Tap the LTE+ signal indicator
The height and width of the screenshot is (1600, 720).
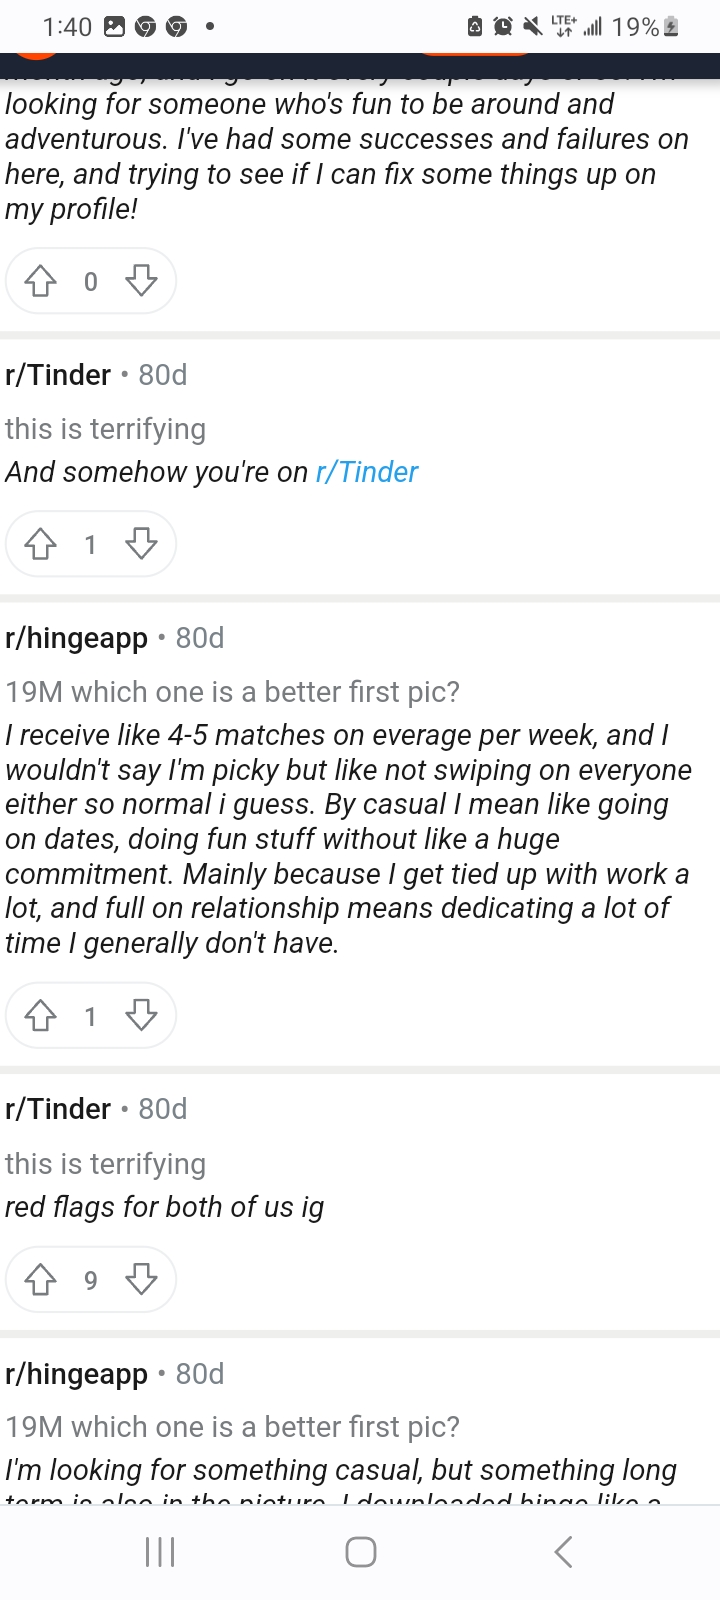click(561, 25)
